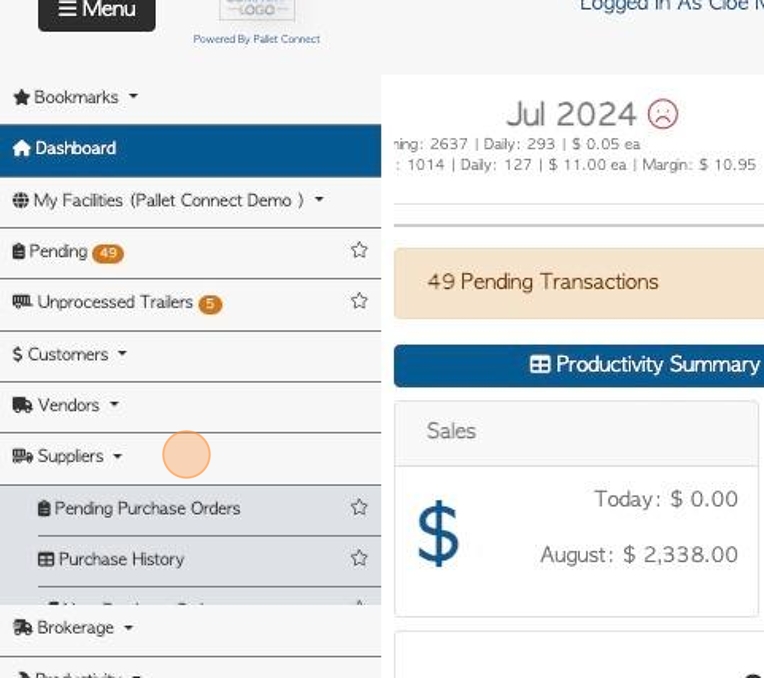Screen dimensions: 764x678
Task: Expand the Brokerage menu section
Action: pos(73,627)
